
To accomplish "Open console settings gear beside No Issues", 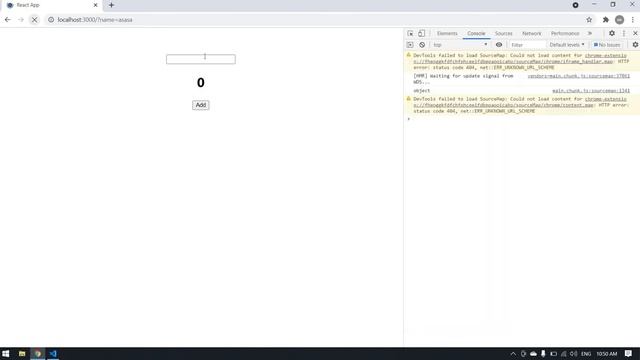I will (635, 45).
